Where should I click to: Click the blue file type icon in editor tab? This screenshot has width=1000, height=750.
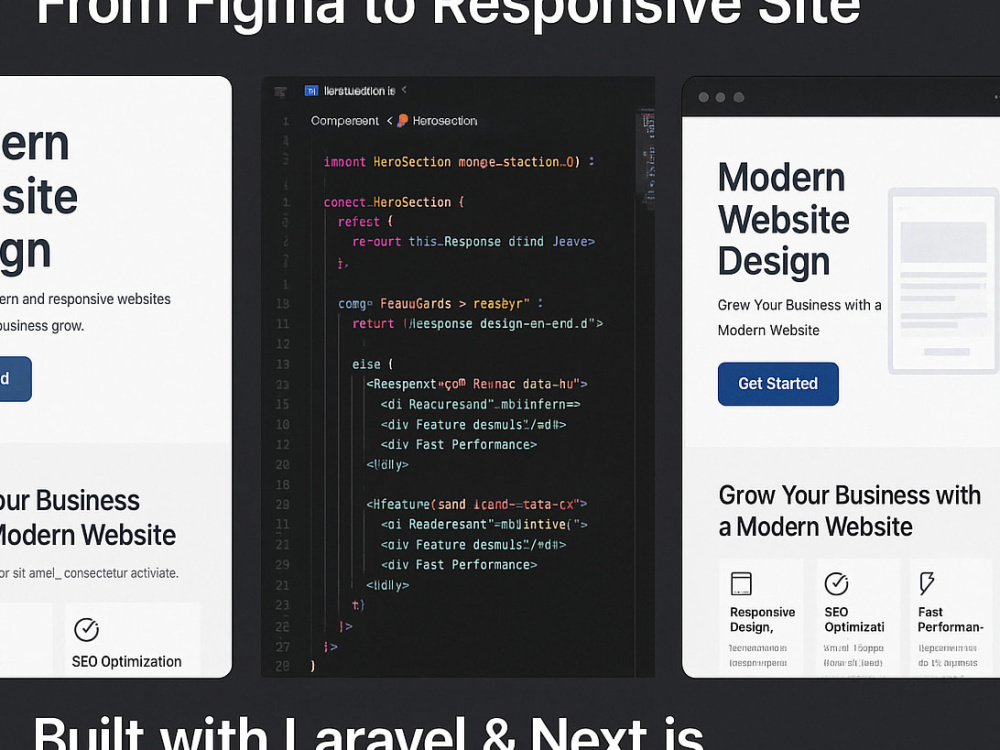tap(311, 91)
